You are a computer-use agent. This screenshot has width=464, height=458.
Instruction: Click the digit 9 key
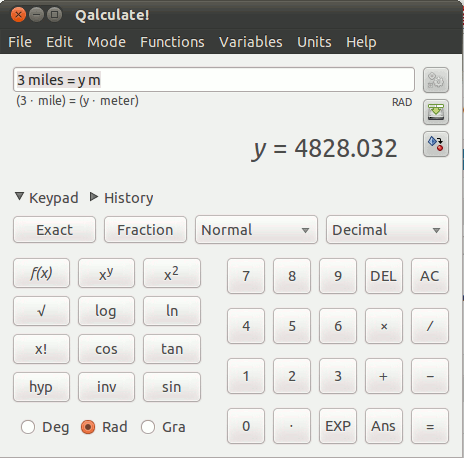(x=338, y=276)
